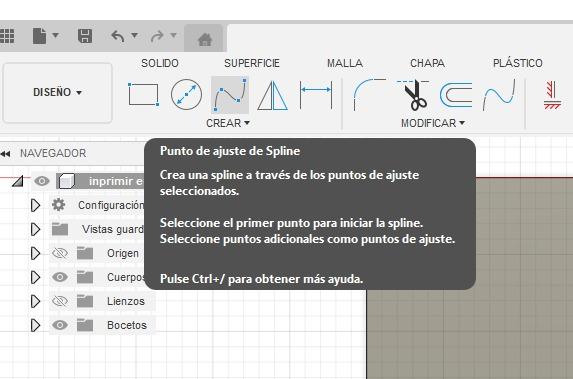This screenshot has width=573, height=379.
Task: Expand the Lienzos folder
Action: pyautogui.click(x=35, y=302)
